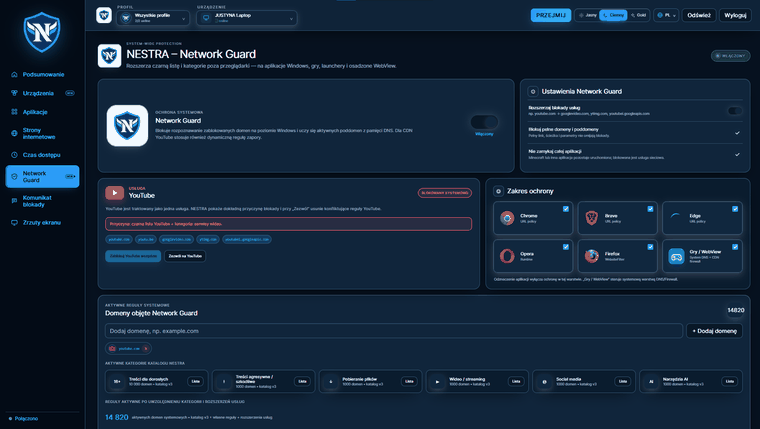Viewport: 760px width, 429px height.
Task: Toggle Rozszerzaj blokady usług switch
Action: tap(735, 111)
